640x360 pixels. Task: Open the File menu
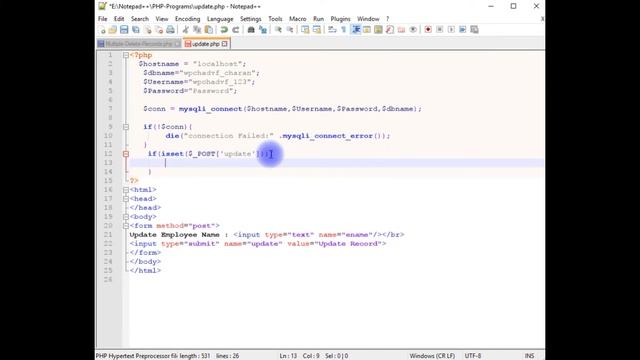(102, 19)
